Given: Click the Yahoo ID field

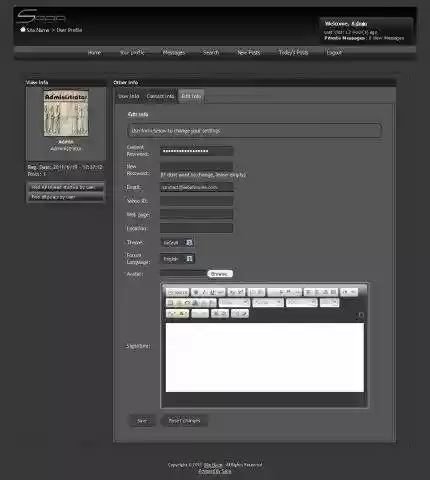Looking at the screenshot, I should [x=196, y=201].
